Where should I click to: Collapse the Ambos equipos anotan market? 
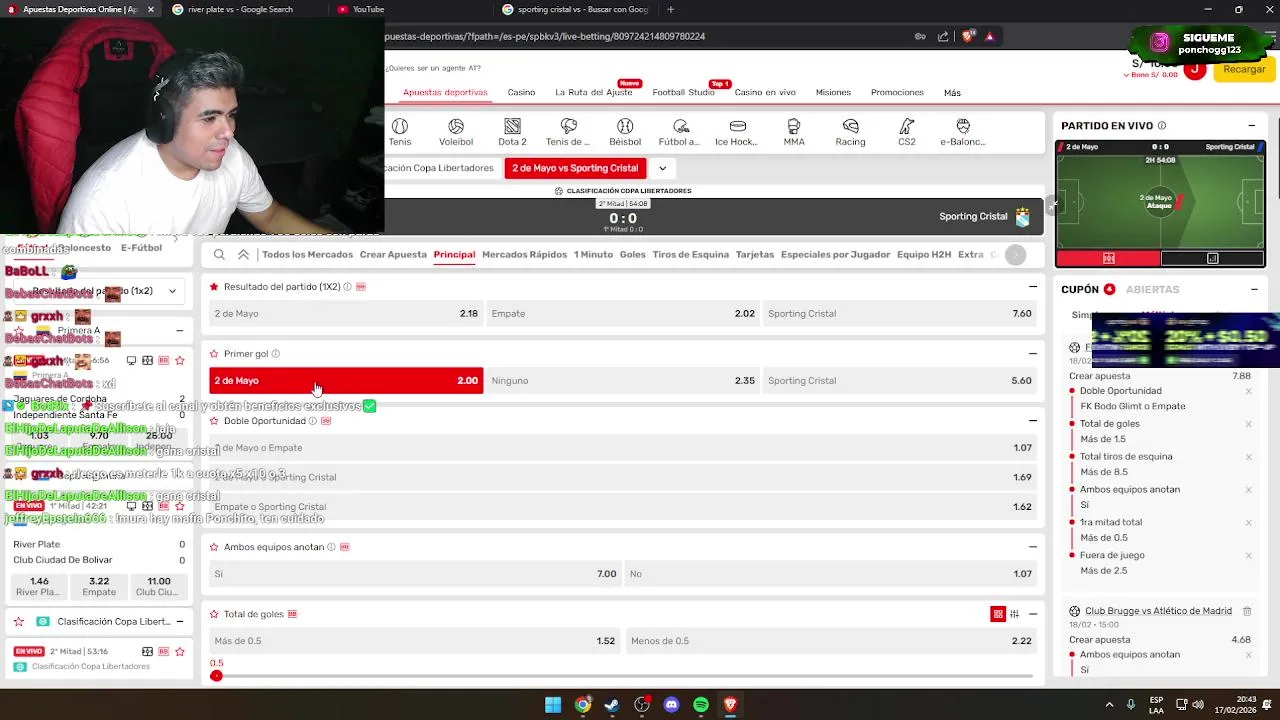(x=1033, y=547)
